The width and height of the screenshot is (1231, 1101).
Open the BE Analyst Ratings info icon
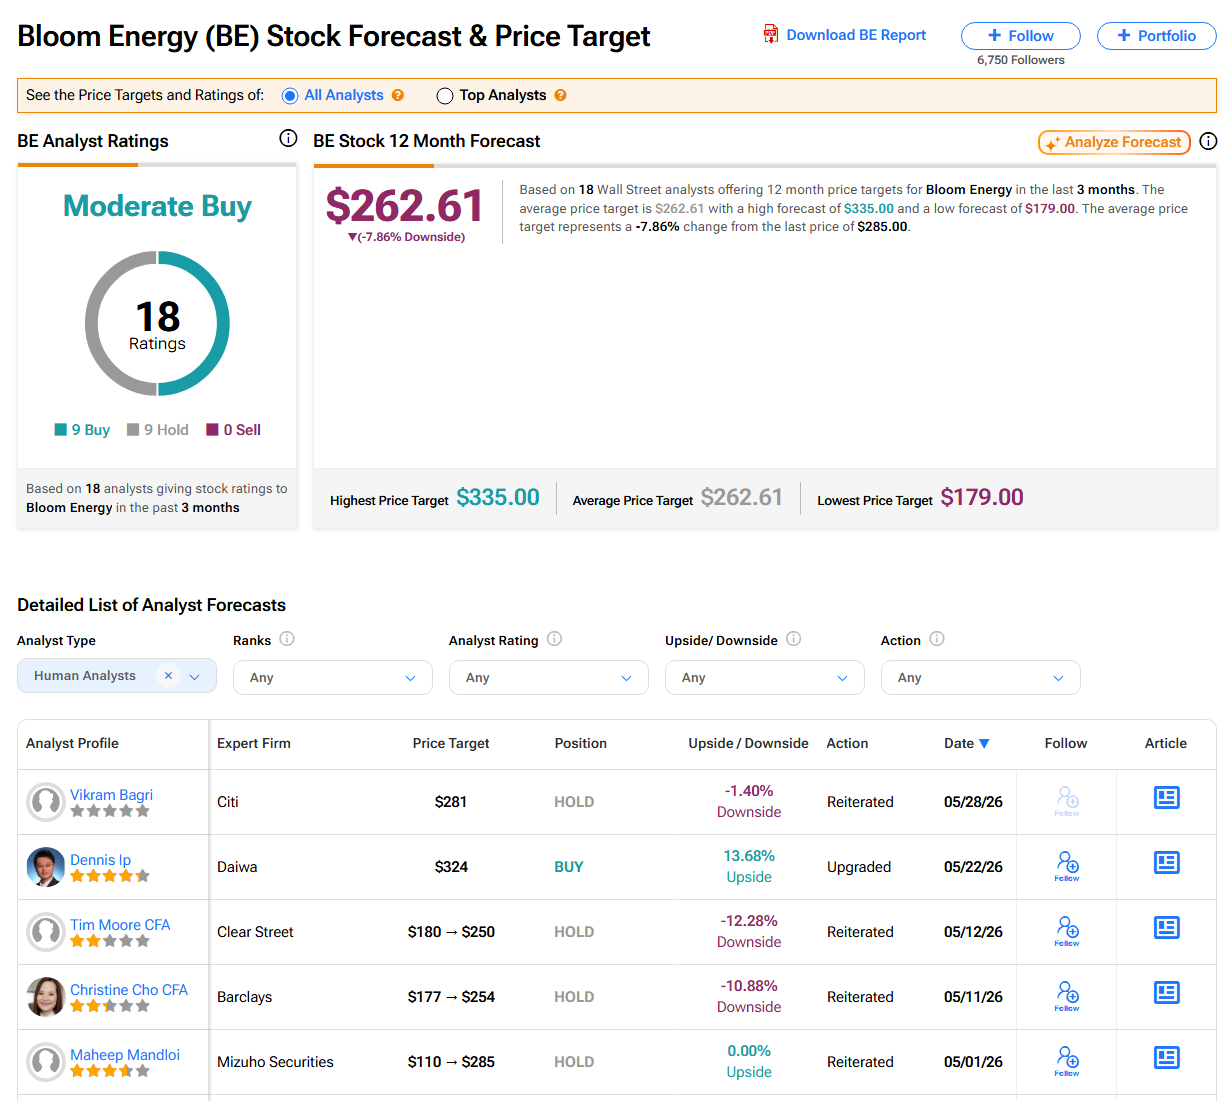(288, 138)
